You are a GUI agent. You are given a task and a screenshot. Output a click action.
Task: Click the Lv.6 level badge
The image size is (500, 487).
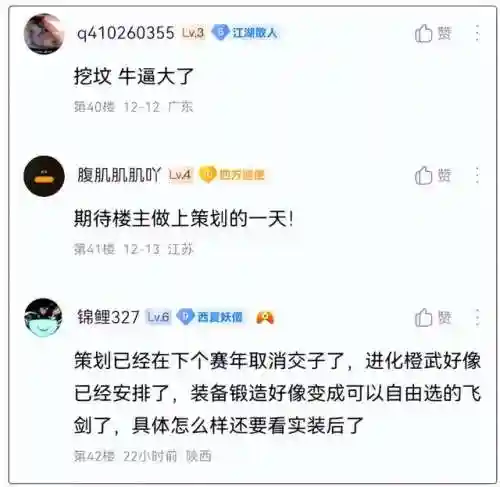[158, 317]
